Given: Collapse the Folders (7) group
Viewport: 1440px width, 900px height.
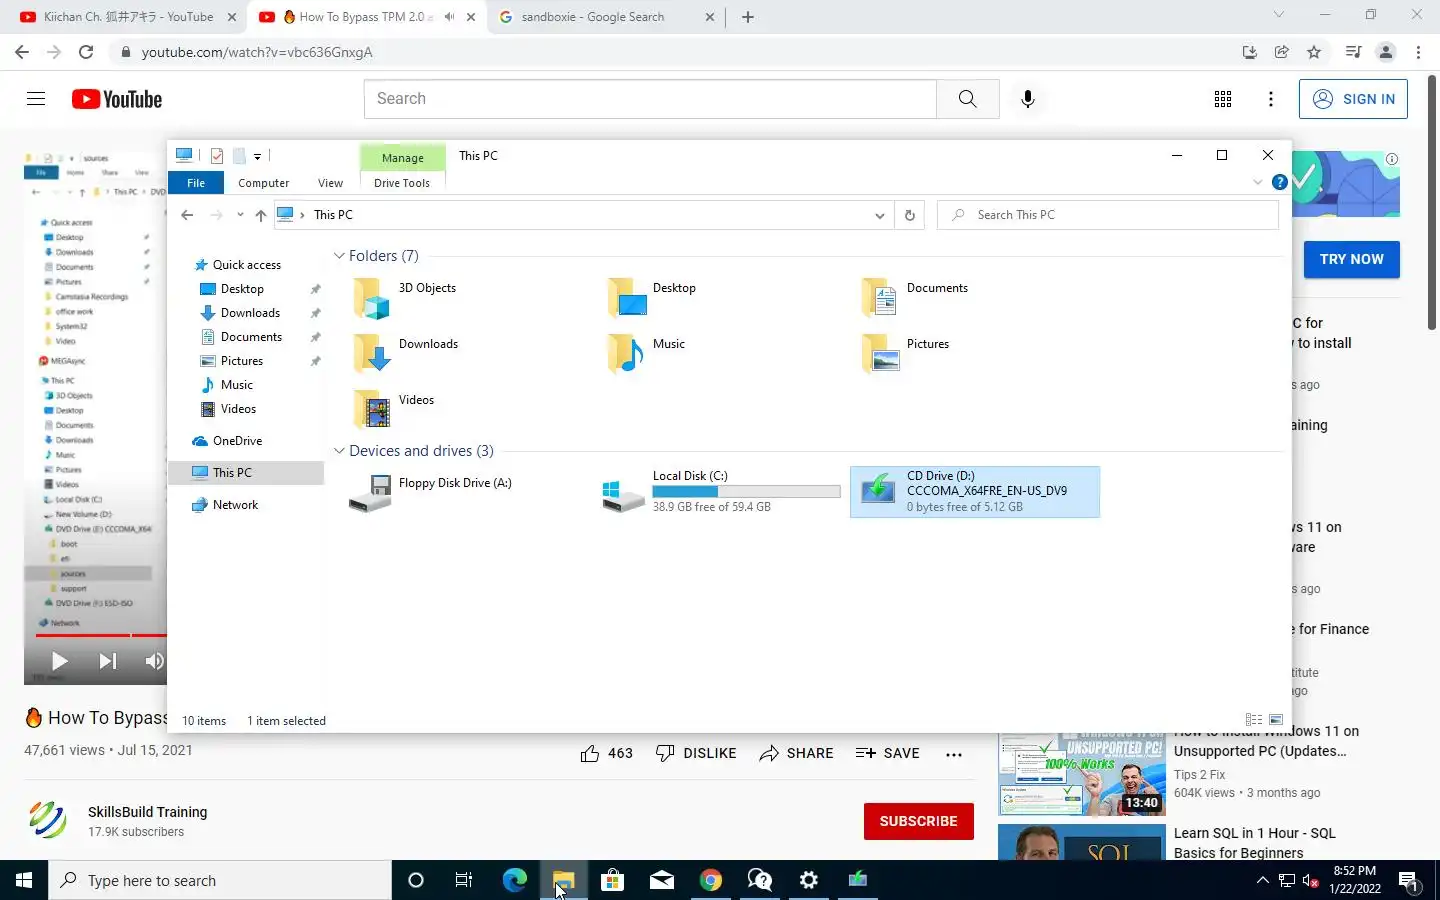Looking at the screenshot, I should [339, 256].
